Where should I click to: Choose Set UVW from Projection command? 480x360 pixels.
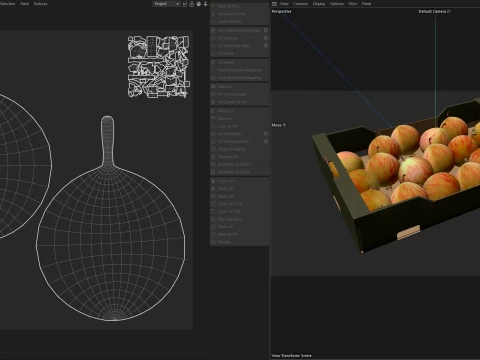click(x=239, y=30)
